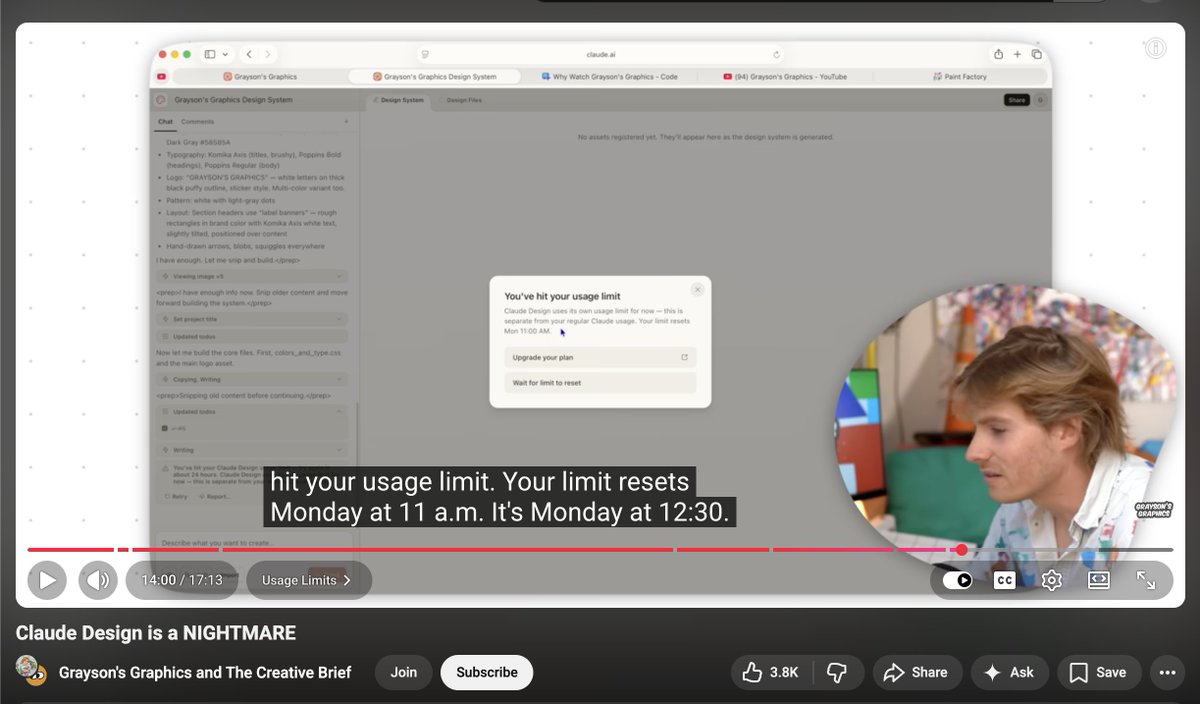Play the YouTube video
Image resolution: width=1200 pixels, height=704 pixels.
point(47,580)
